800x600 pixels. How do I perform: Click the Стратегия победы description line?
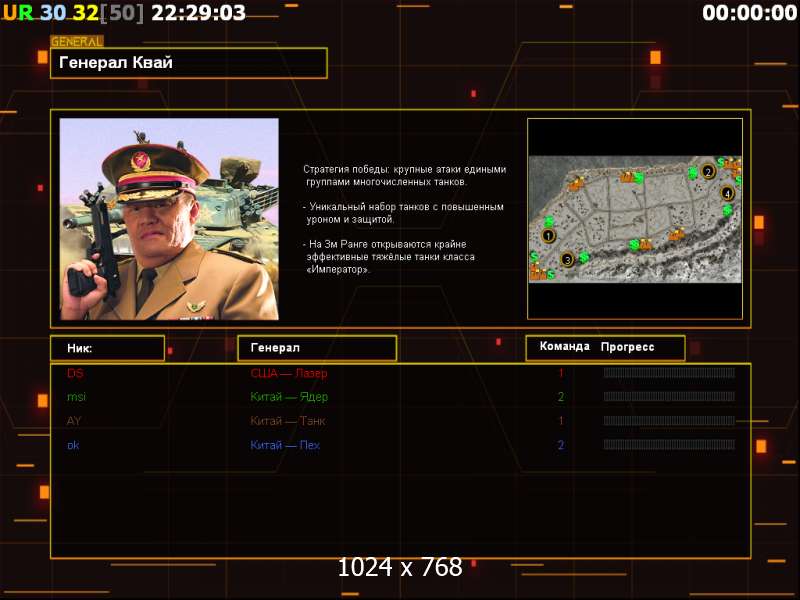(405, 169)
